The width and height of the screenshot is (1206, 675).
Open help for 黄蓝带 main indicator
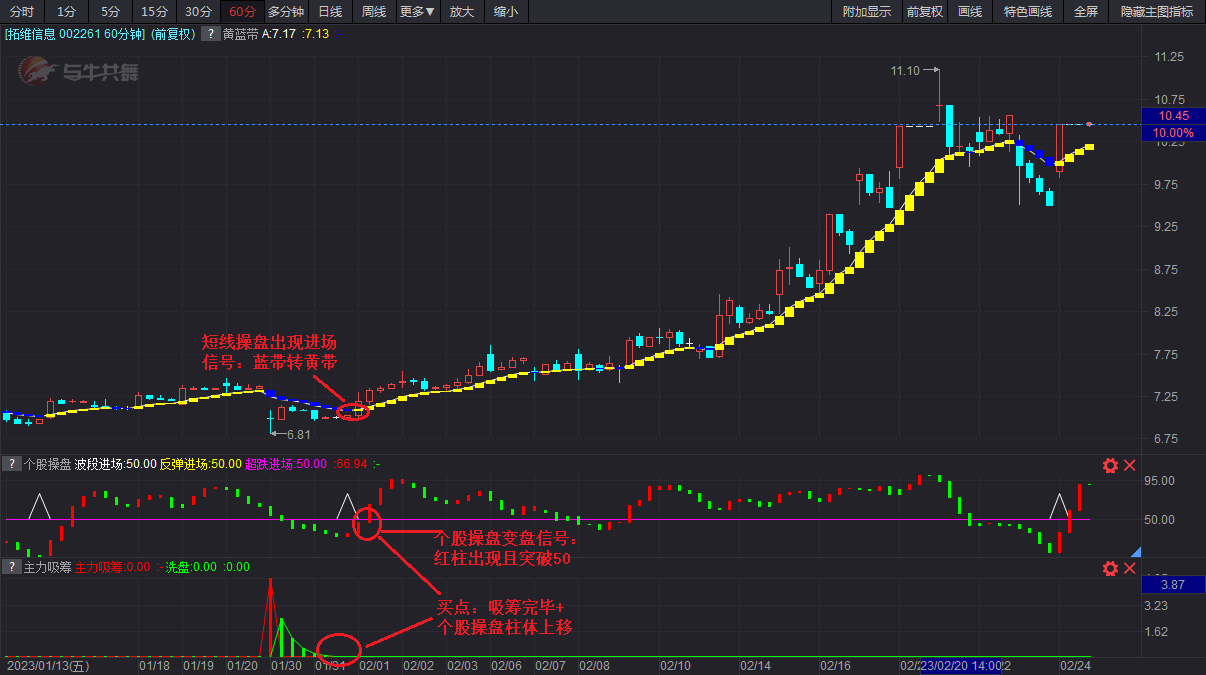click(211, 33)
